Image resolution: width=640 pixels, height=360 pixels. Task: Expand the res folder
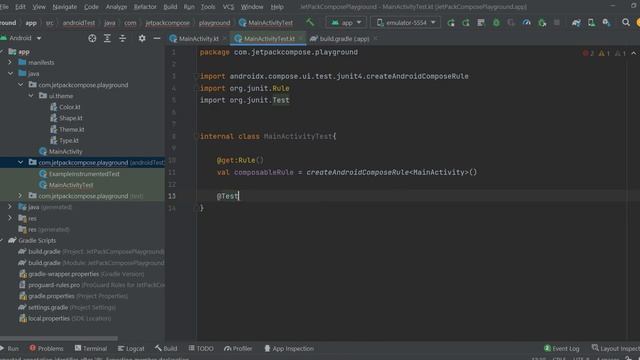pos(10,218)
